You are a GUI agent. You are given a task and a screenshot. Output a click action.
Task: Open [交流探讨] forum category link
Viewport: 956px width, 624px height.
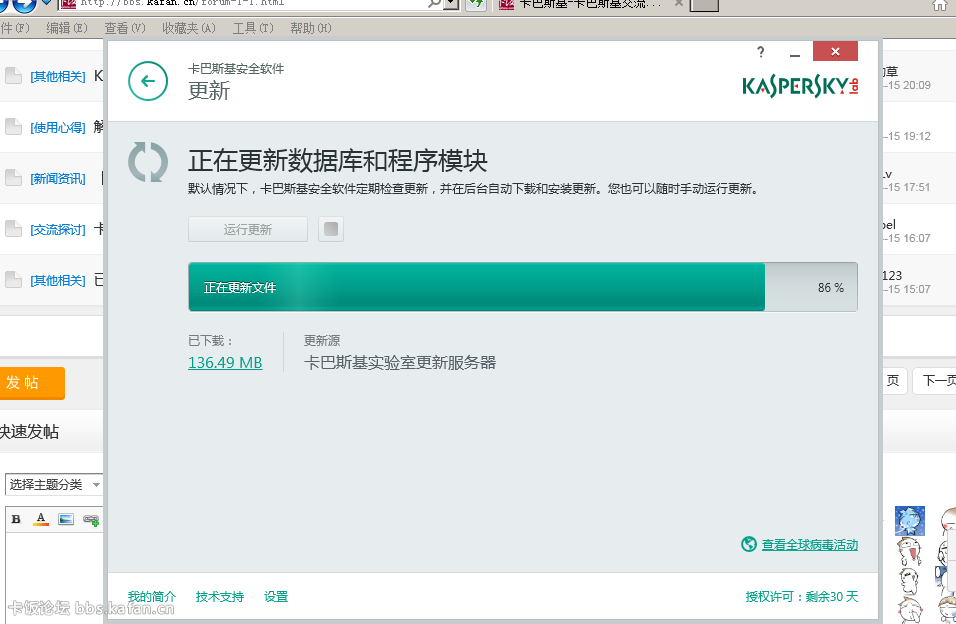tap(58, 229)
